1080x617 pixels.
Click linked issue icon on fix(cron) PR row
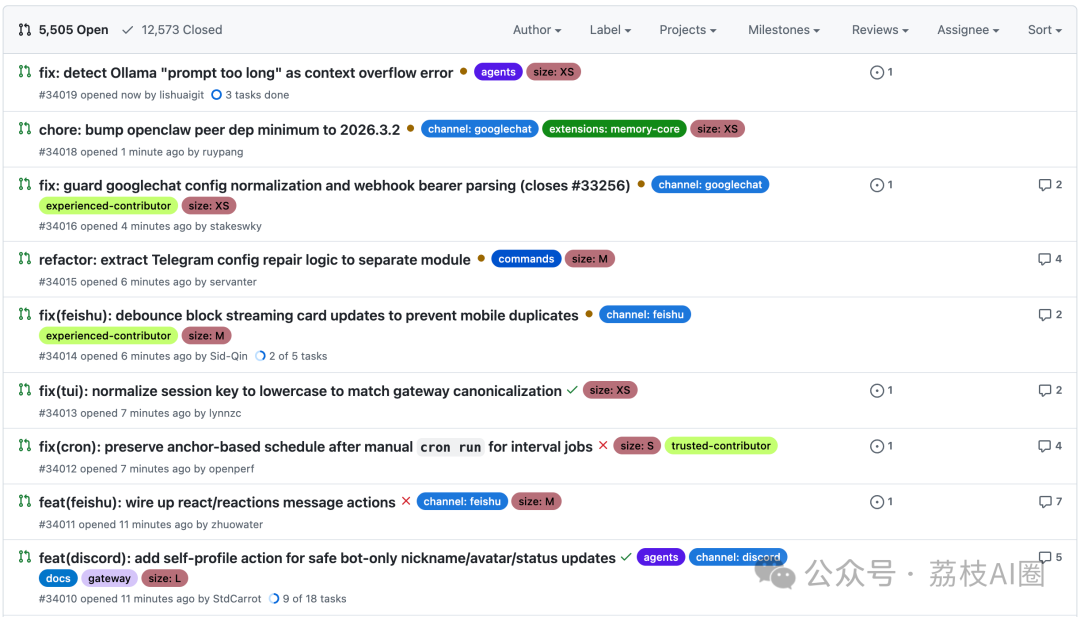877,446
